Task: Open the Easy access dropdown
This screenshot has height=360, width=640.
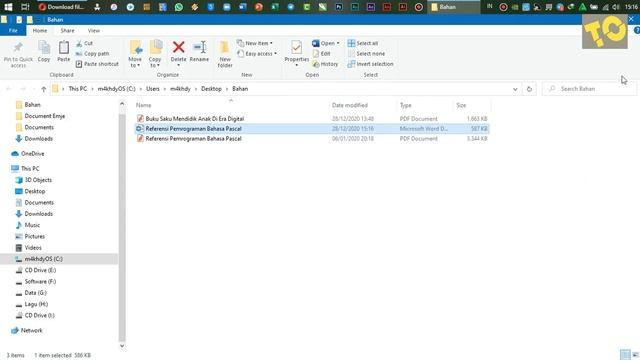Action: point(257,53)
